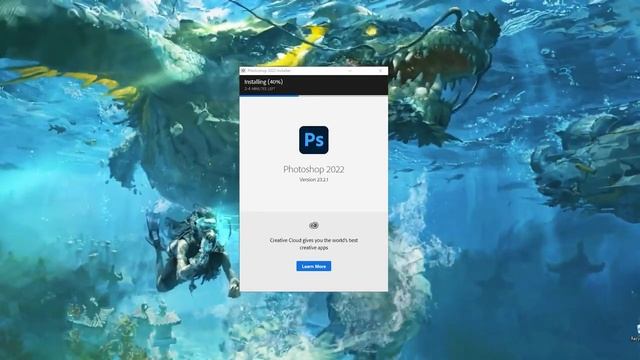Screen dimensions: 640x360
Task: Minimize the Photoshop 2022 Installer window
Action: (350, 71)
